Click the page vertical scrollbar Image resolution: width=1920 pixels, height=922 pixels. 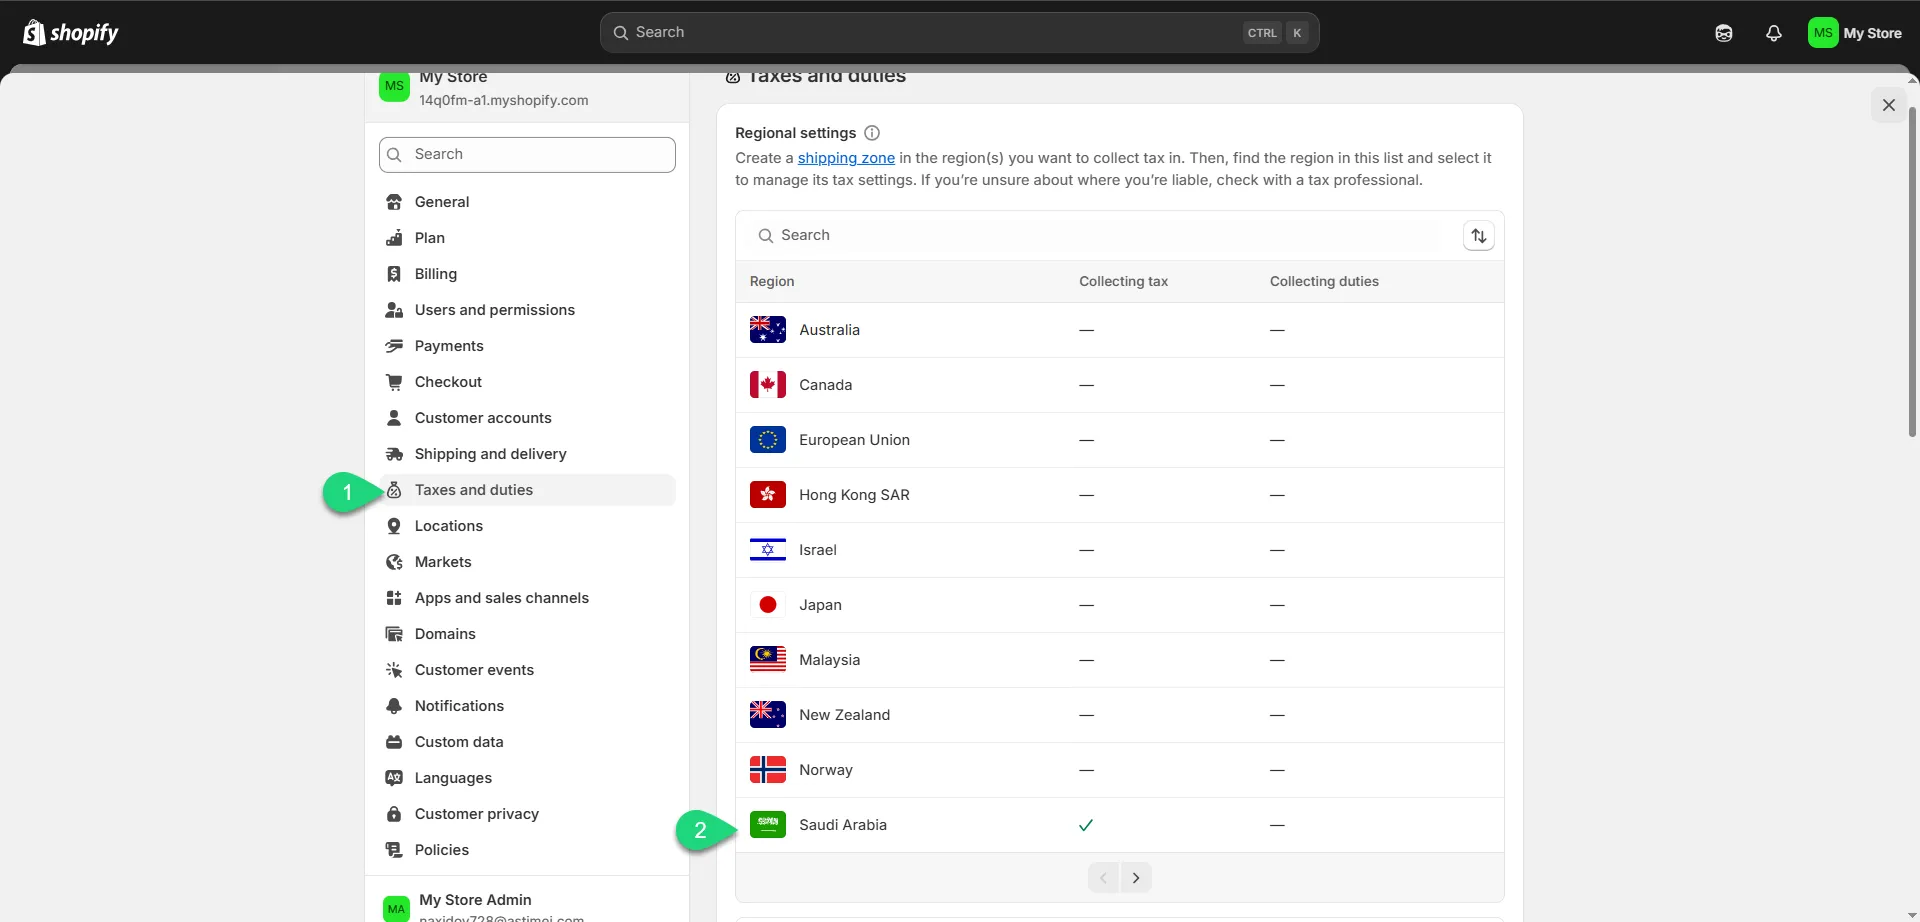pos(1912,270)
